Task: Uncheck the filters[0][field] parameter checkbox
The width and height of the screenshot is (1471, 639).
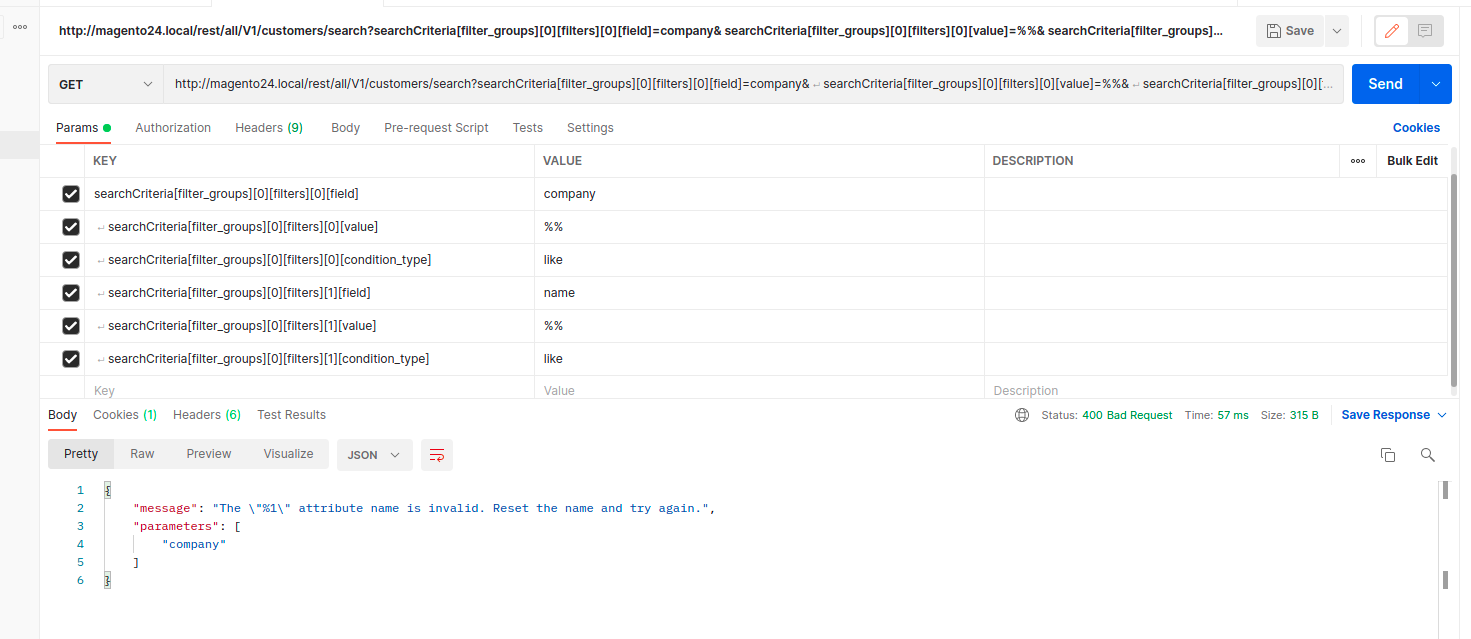Action: click(x=71, y=194)
